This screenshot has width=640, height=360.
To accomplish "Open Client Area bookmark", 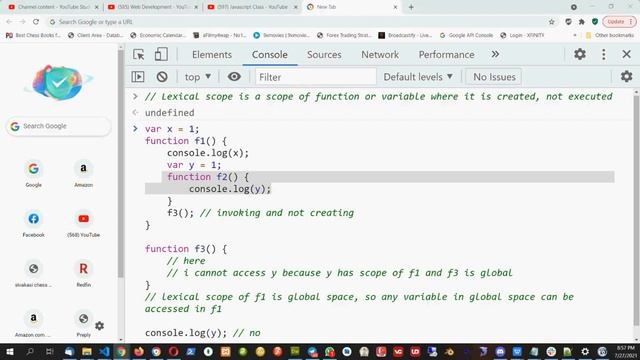I will [x=96, y=36].
